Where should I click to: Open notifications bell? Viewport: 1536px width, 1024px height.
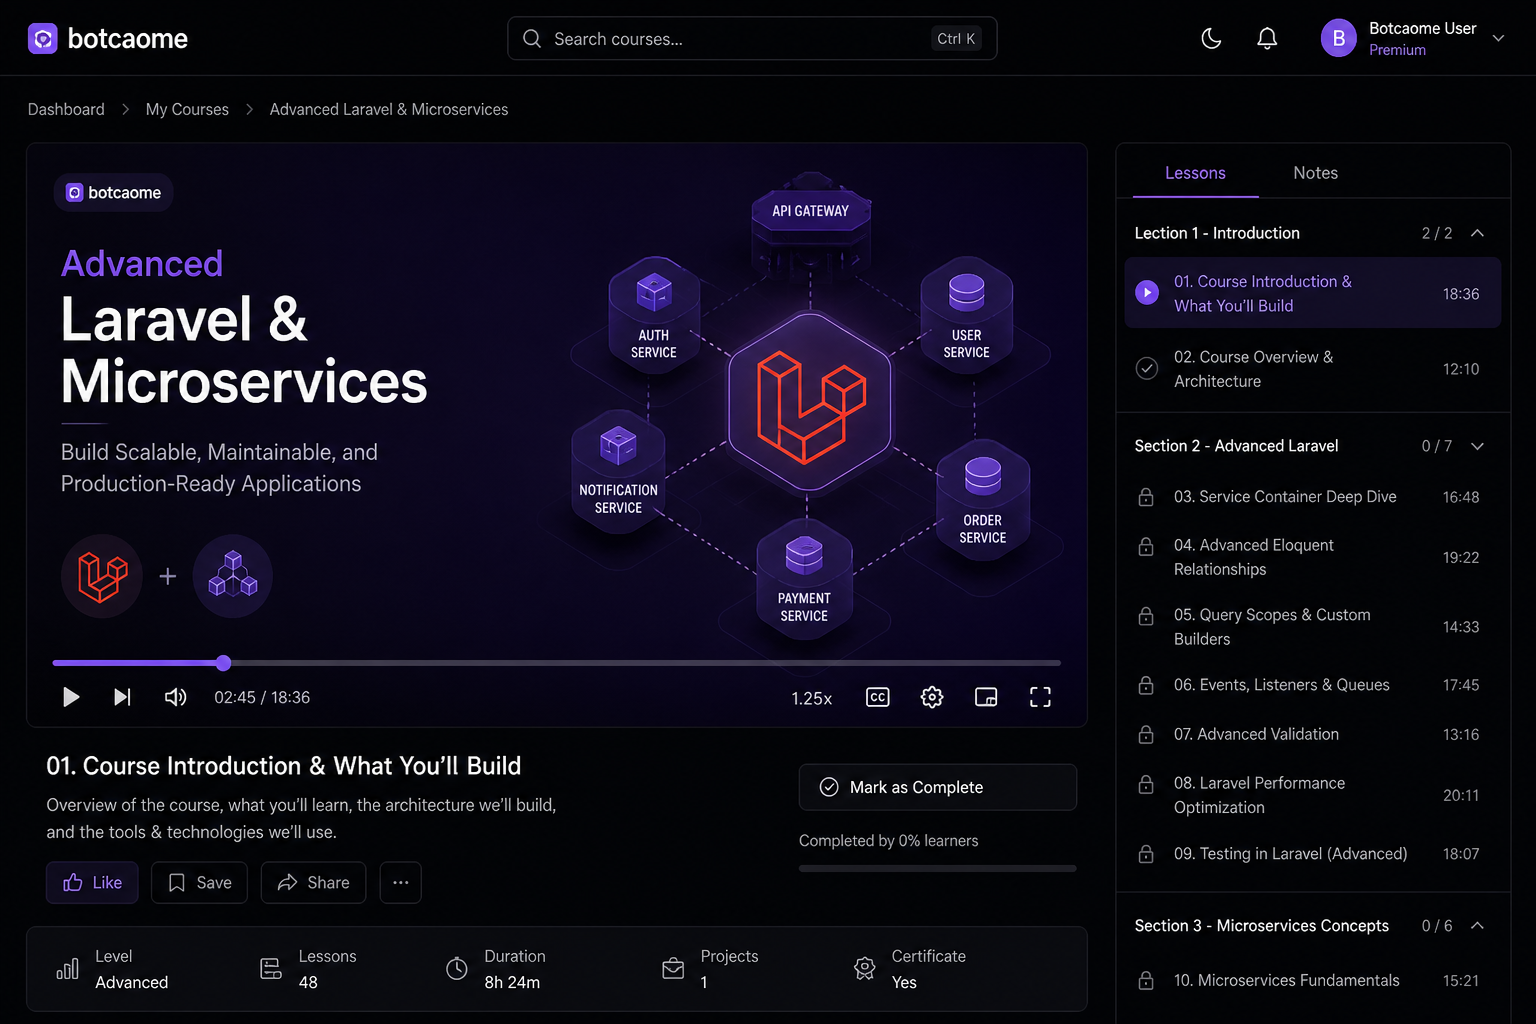tap(1267, 39)
